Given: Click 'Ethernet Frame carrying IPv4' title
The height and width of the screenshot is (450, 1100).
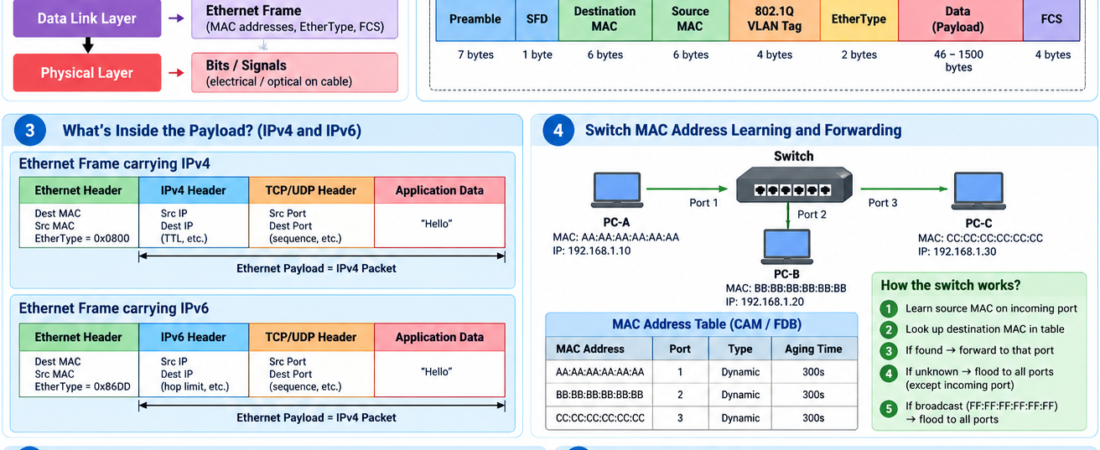Looking at the screenshot, I should [x=114, y=164].
